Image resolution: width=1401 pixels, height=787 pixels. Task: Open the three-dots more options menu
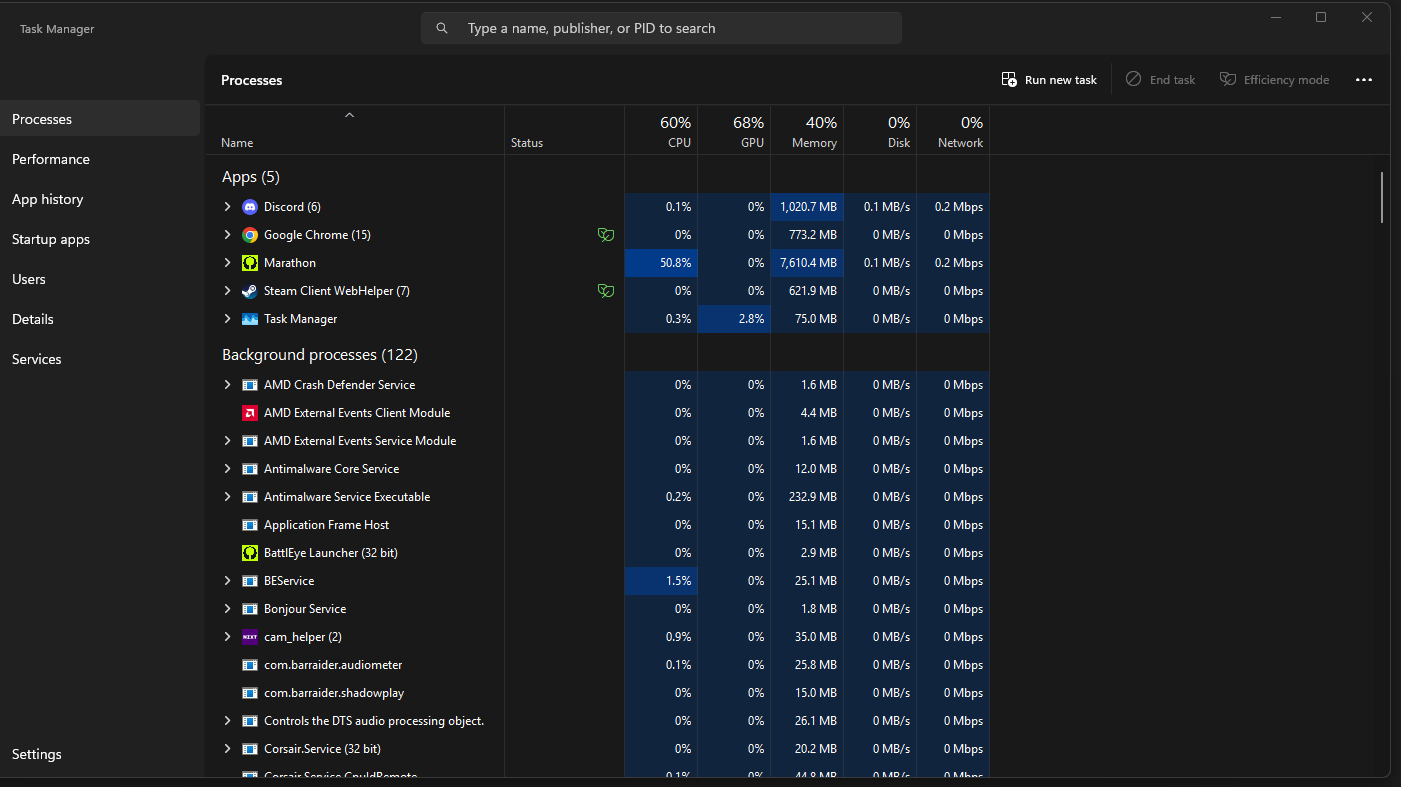click(x=1364, y=80)
